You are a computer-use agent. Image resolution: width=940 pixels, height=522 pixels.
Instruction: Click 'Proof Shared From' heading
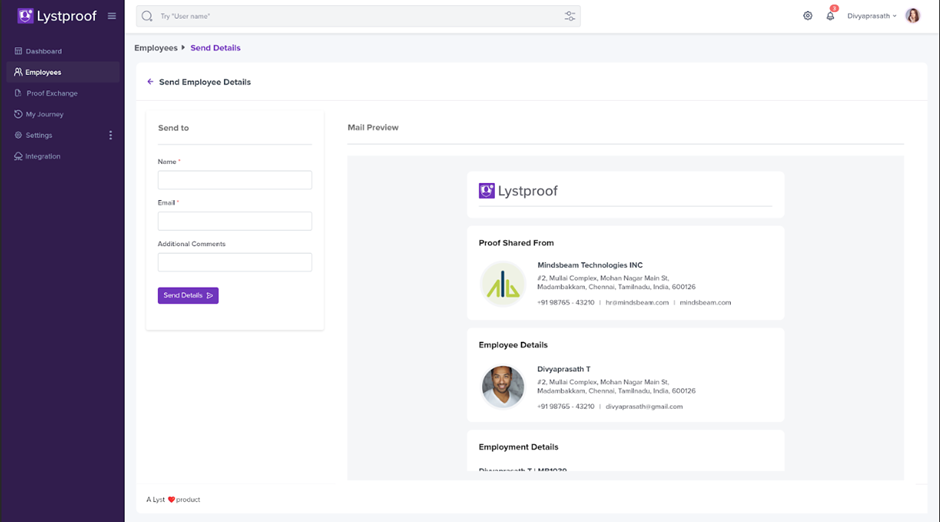coord(516,243)
